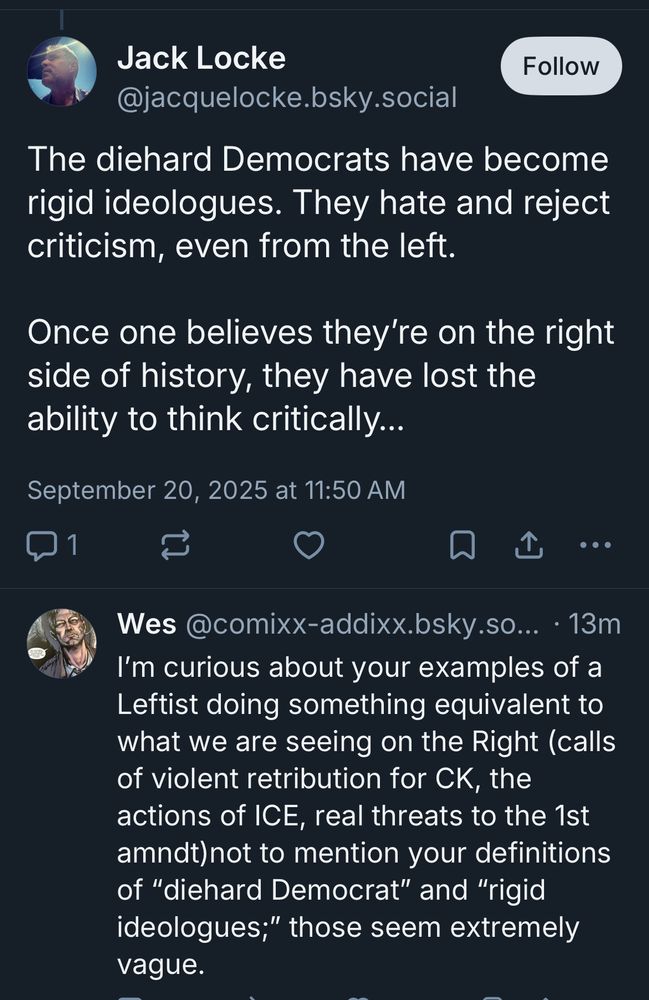The width and height of the screenshot is (649, 1000).
Task: Click the reply count number 1
Action: click(72, 546)
